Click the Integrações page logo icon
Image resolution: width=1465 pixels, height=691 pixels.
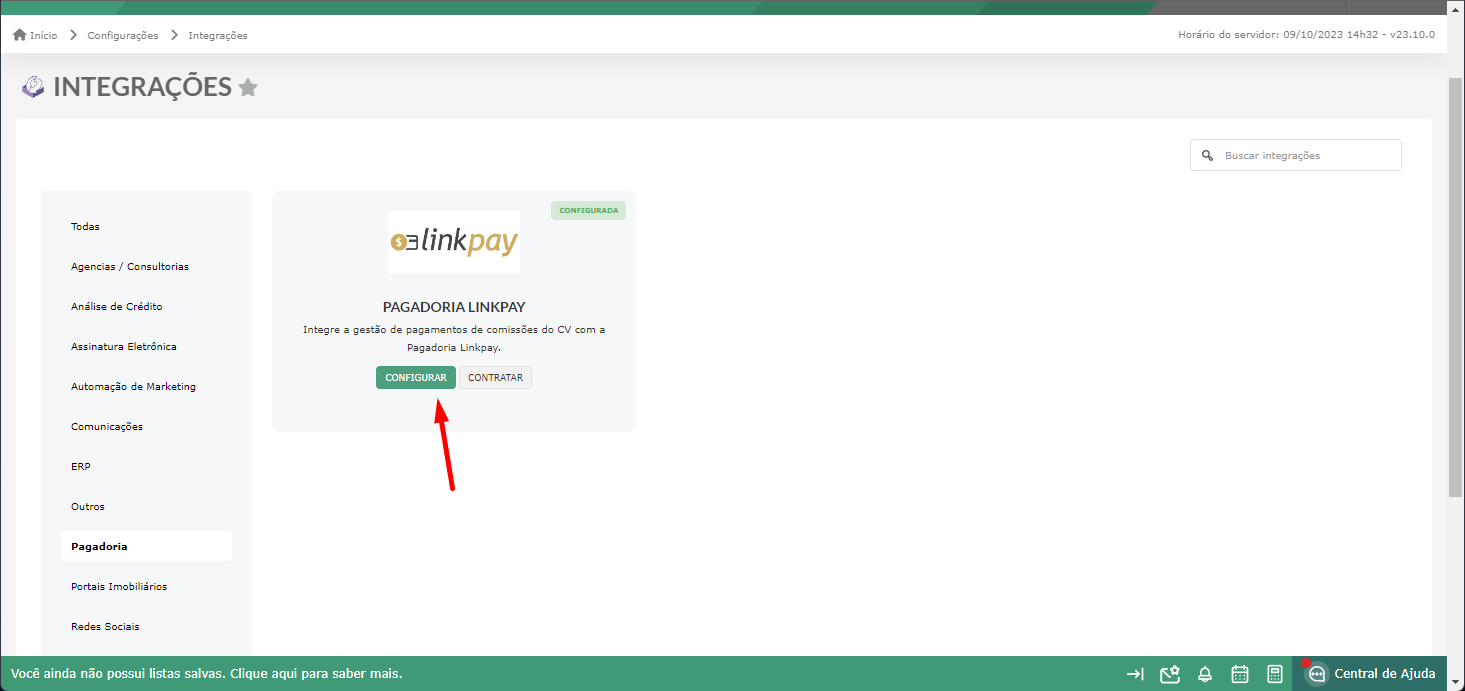(x=33, y=87)
